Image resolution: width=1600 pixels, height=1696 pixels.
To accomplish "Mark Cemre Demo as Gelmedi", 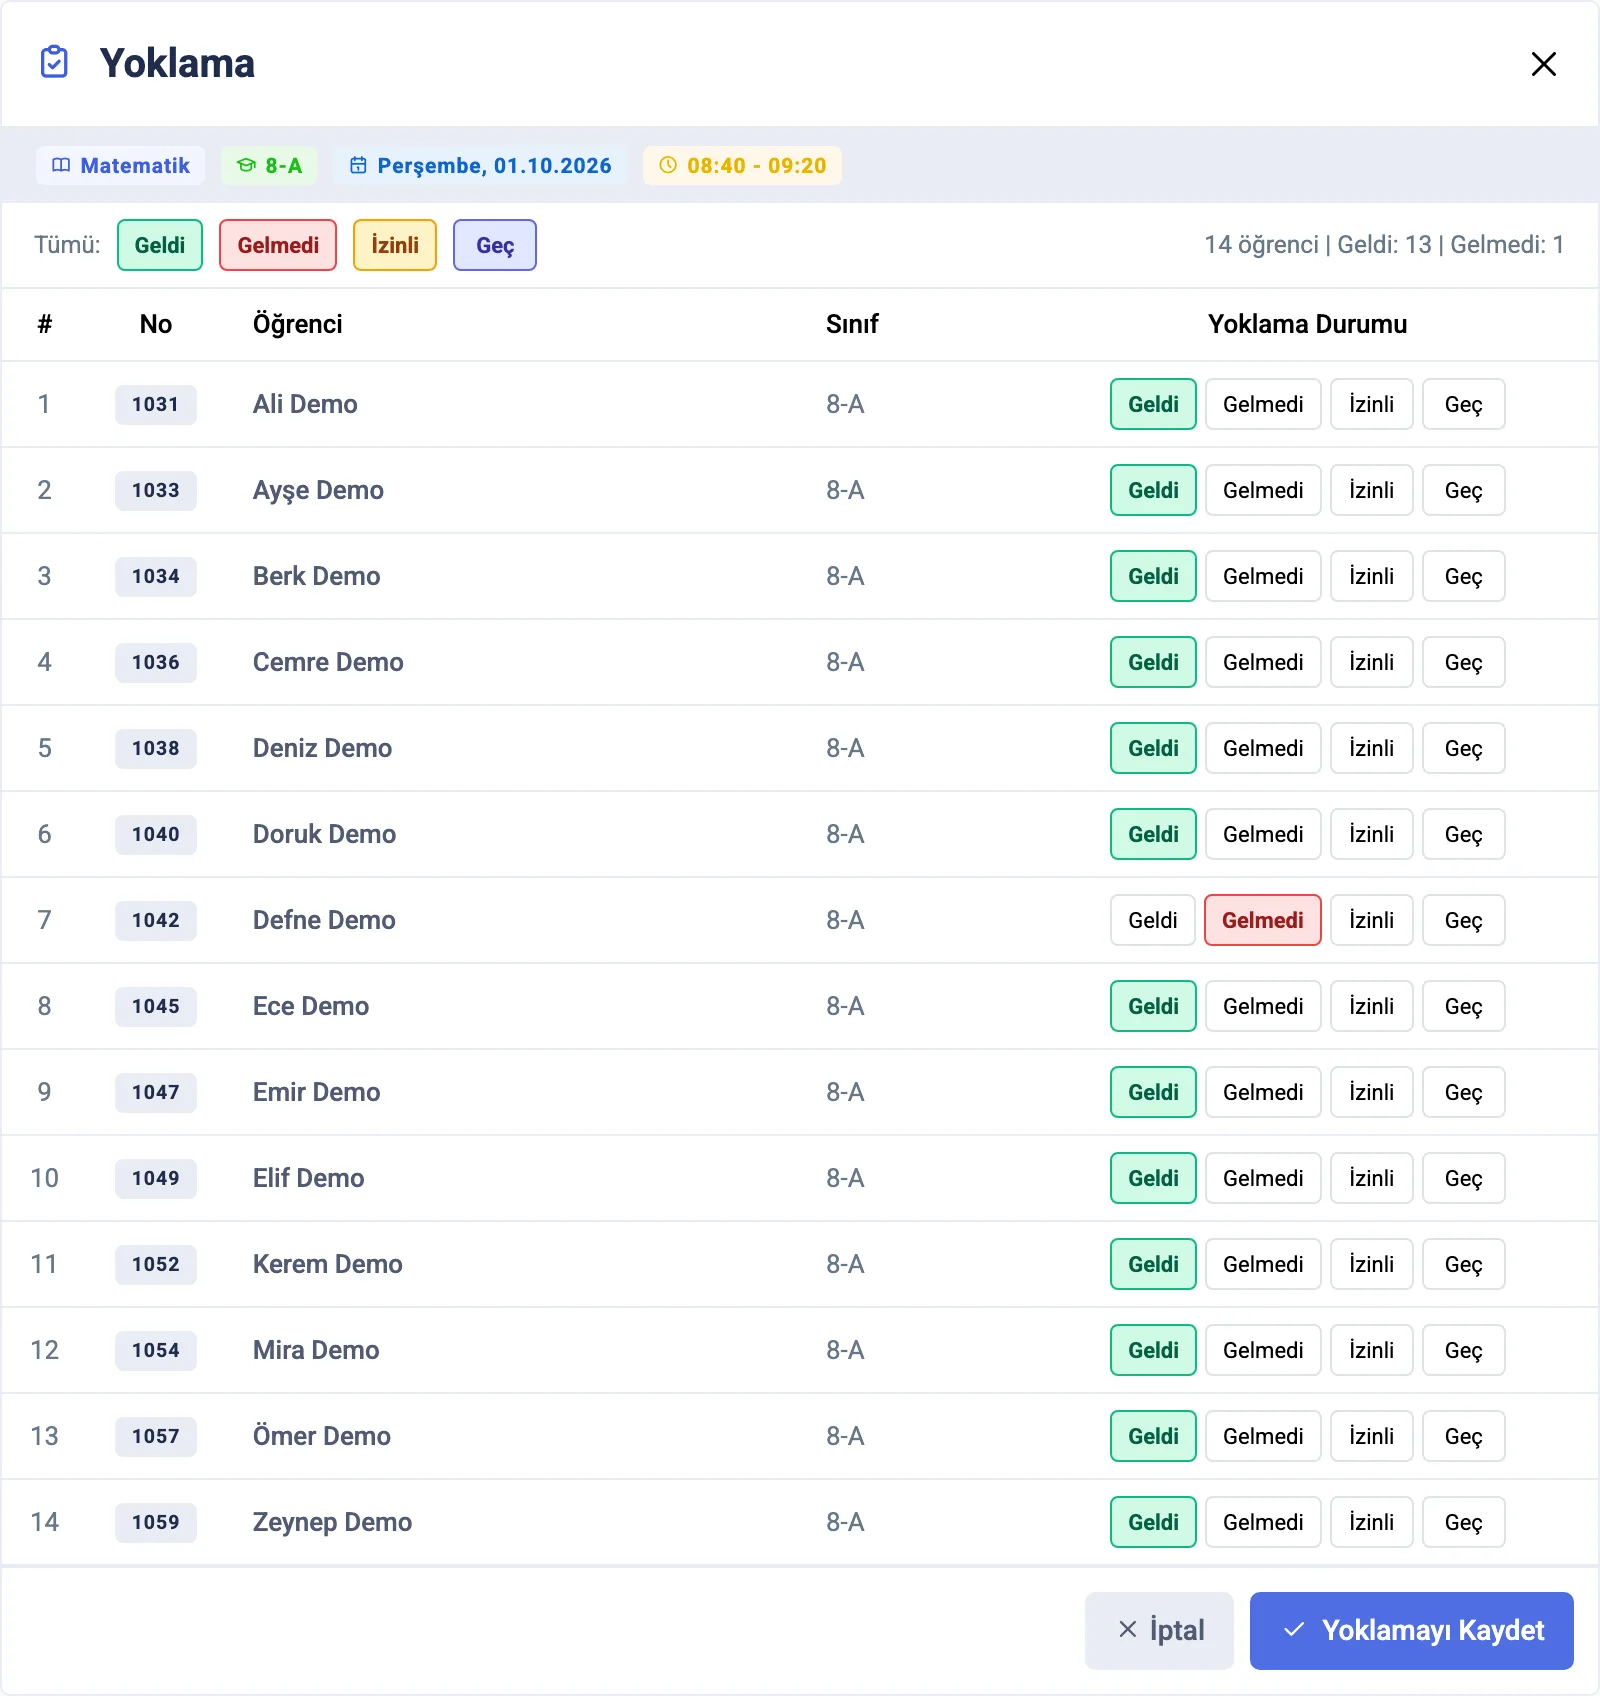I will click(x=1263, y=662).
